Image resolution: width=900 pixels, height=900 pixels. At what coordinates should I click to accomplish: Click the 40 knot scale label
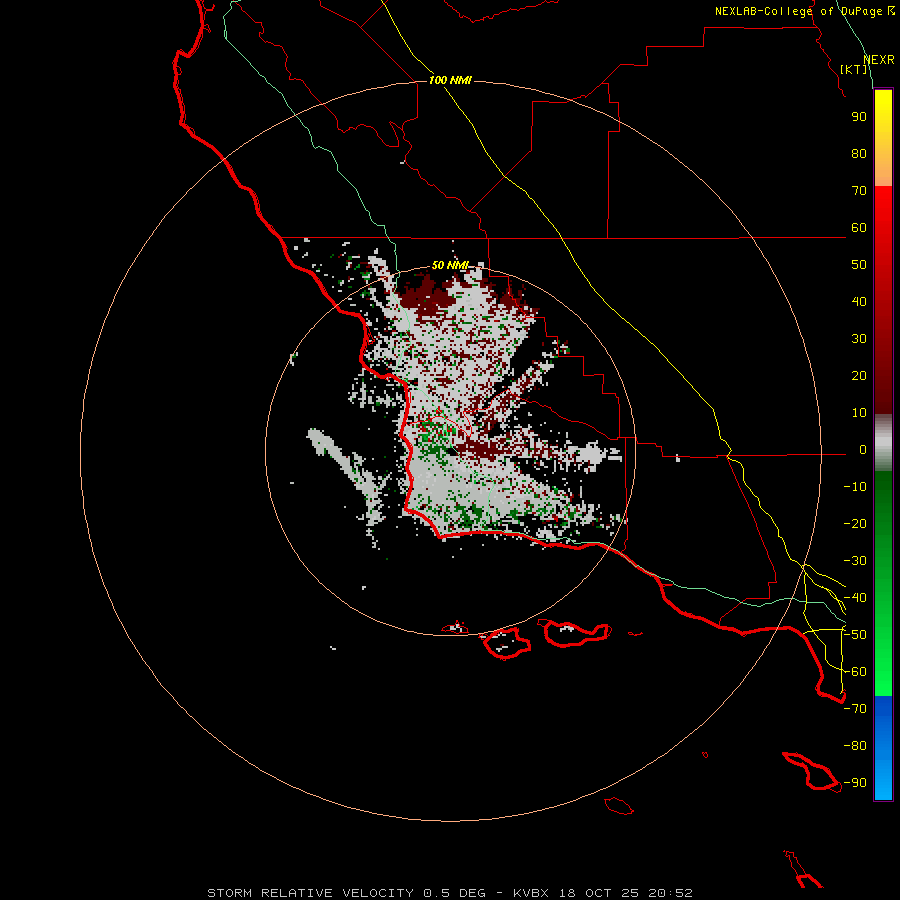[859, 301]
